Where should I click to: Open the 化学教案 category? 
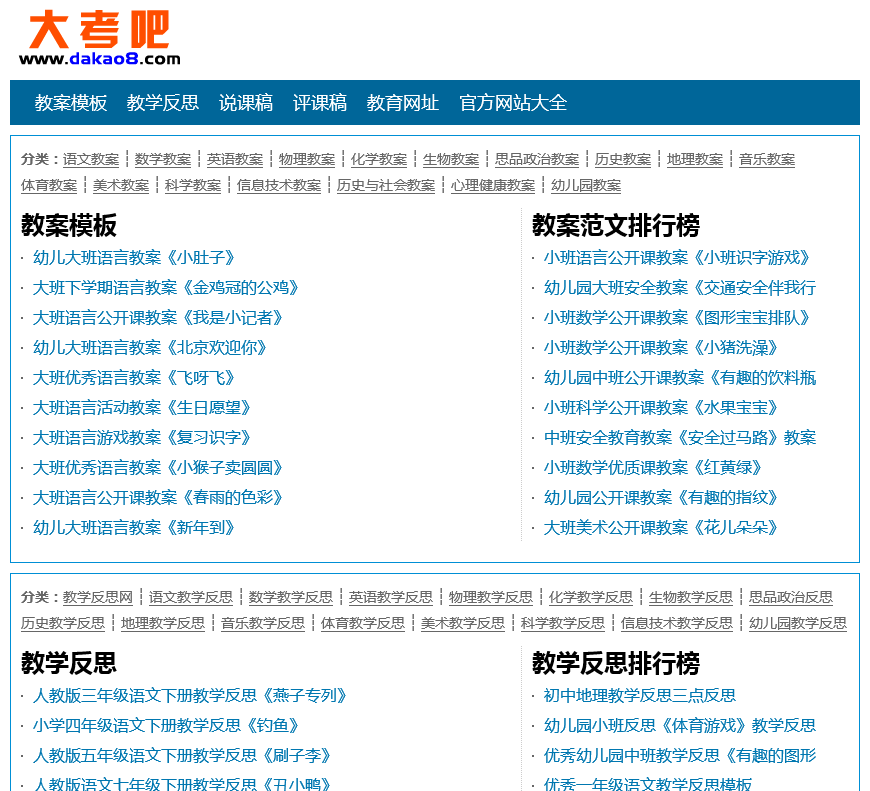(379, 159)
